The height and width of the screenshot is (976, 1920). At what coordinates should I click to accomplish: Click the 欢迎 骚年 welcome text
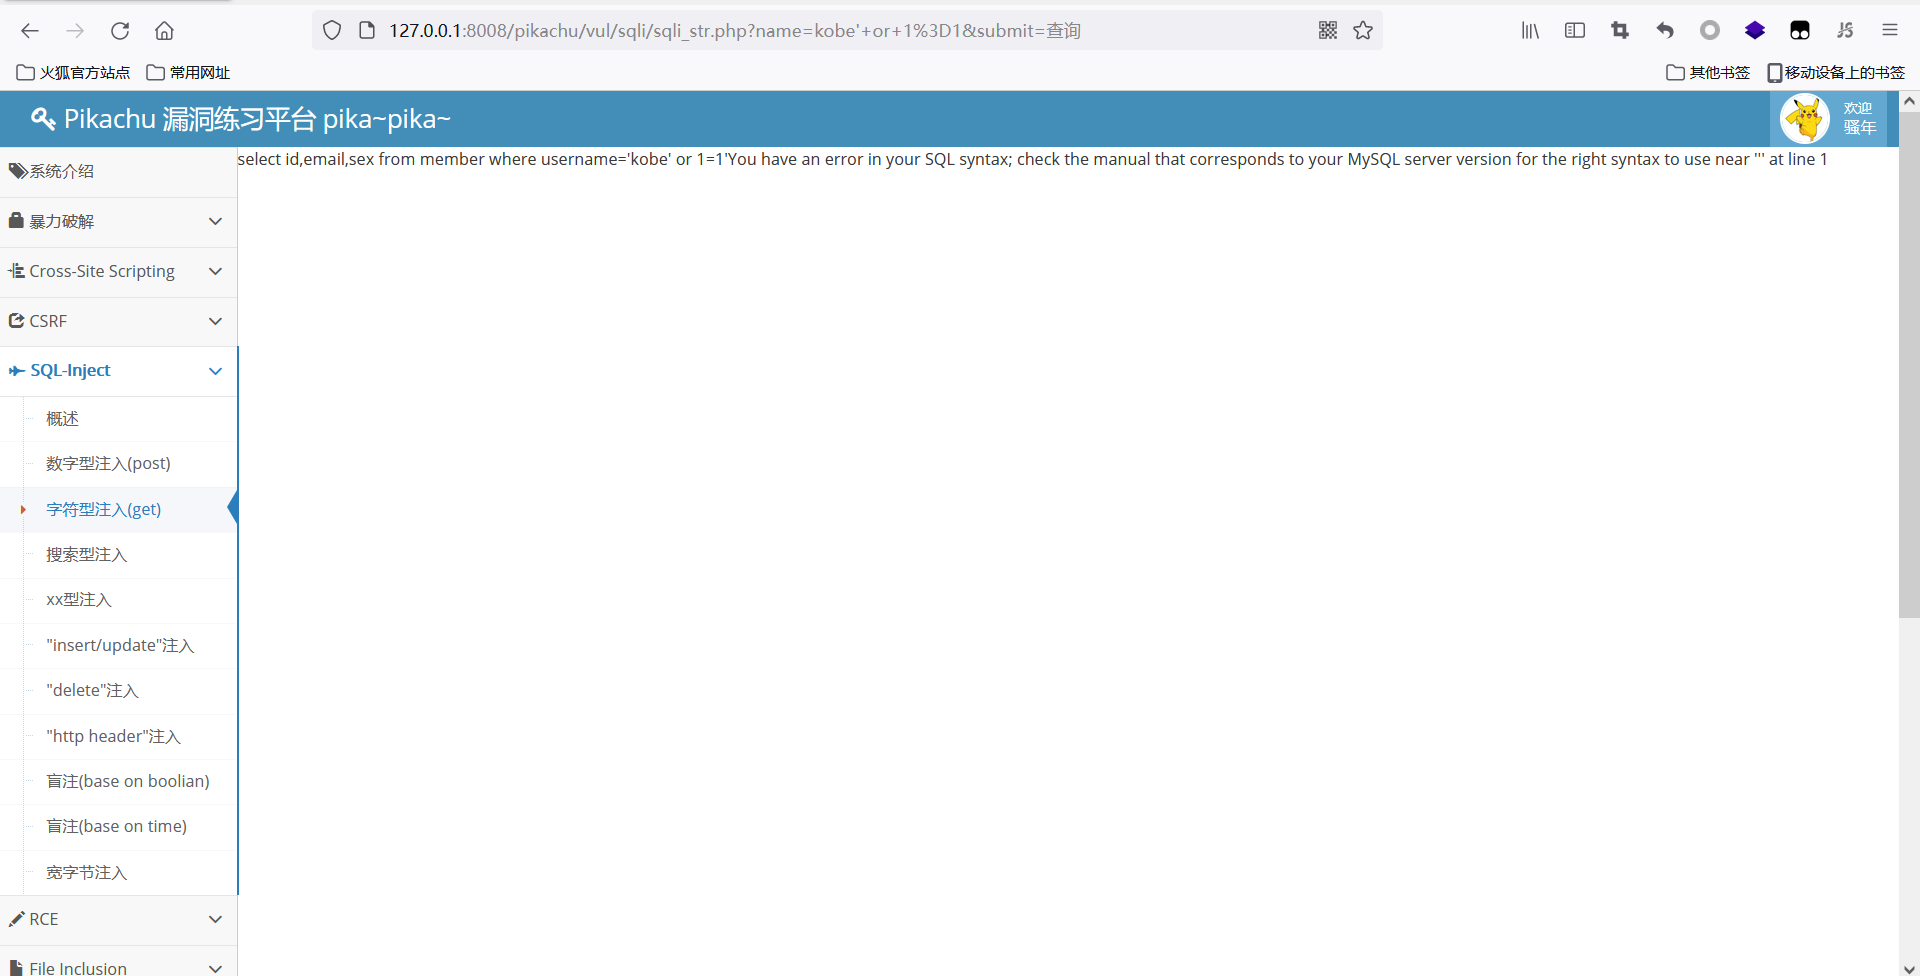pos(1859,118)
